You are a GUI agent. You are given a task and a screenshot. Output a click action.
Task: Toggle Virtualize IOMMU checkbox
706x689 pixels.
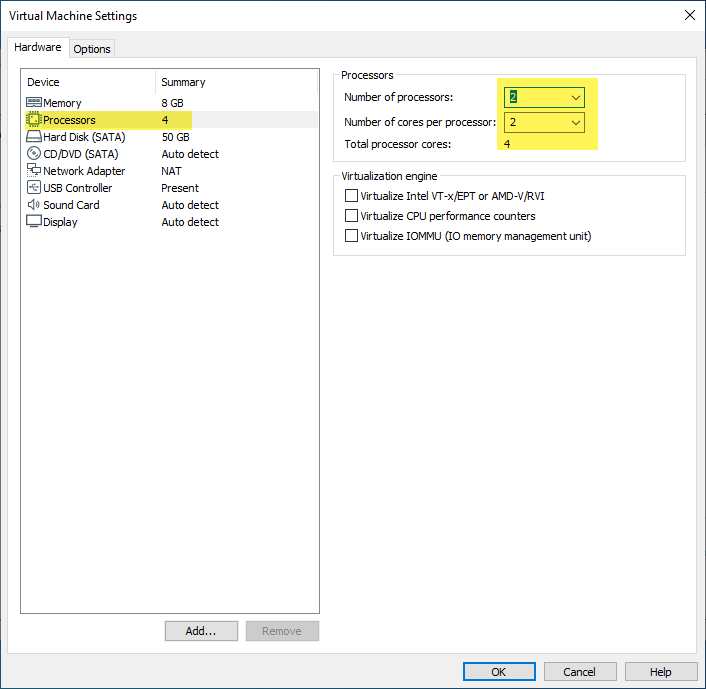tap(351, 236)
